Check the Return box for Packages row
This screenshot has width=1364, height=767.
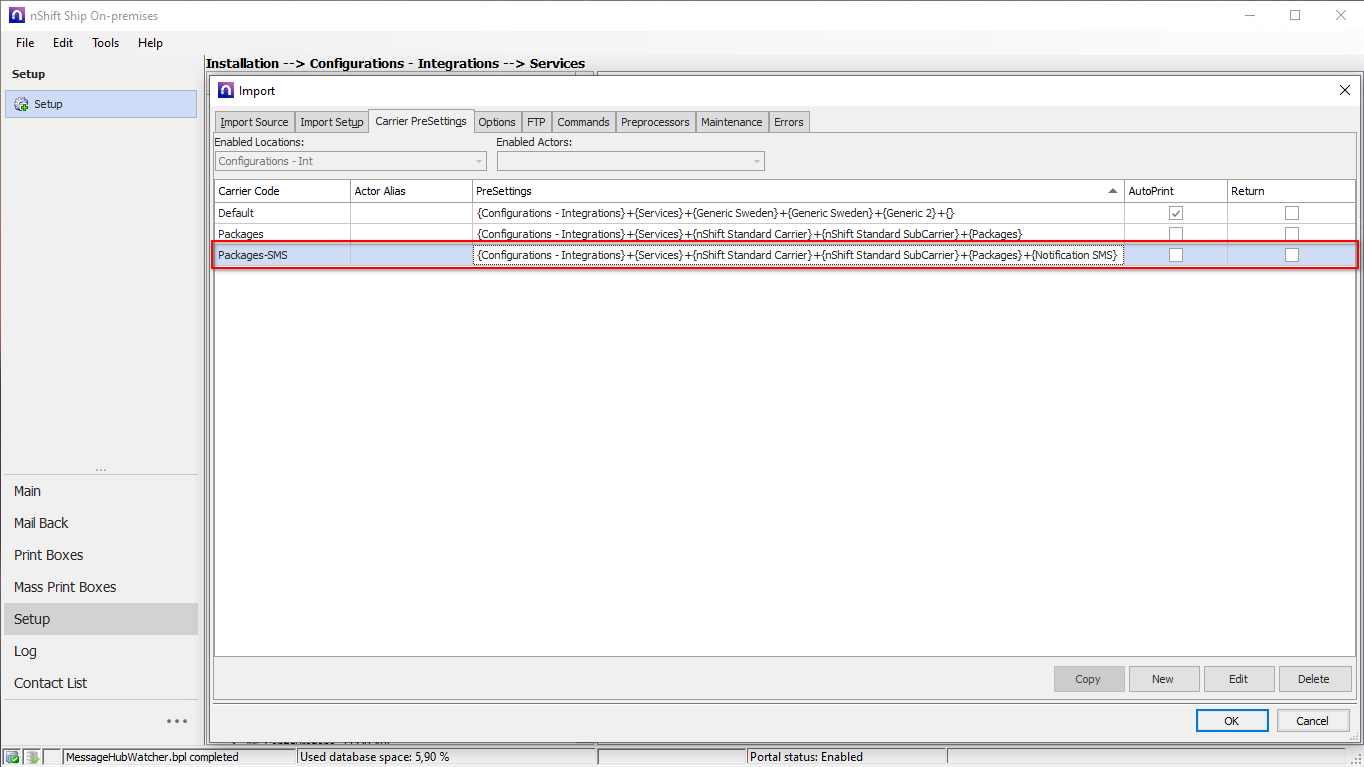coord(1292,234)
